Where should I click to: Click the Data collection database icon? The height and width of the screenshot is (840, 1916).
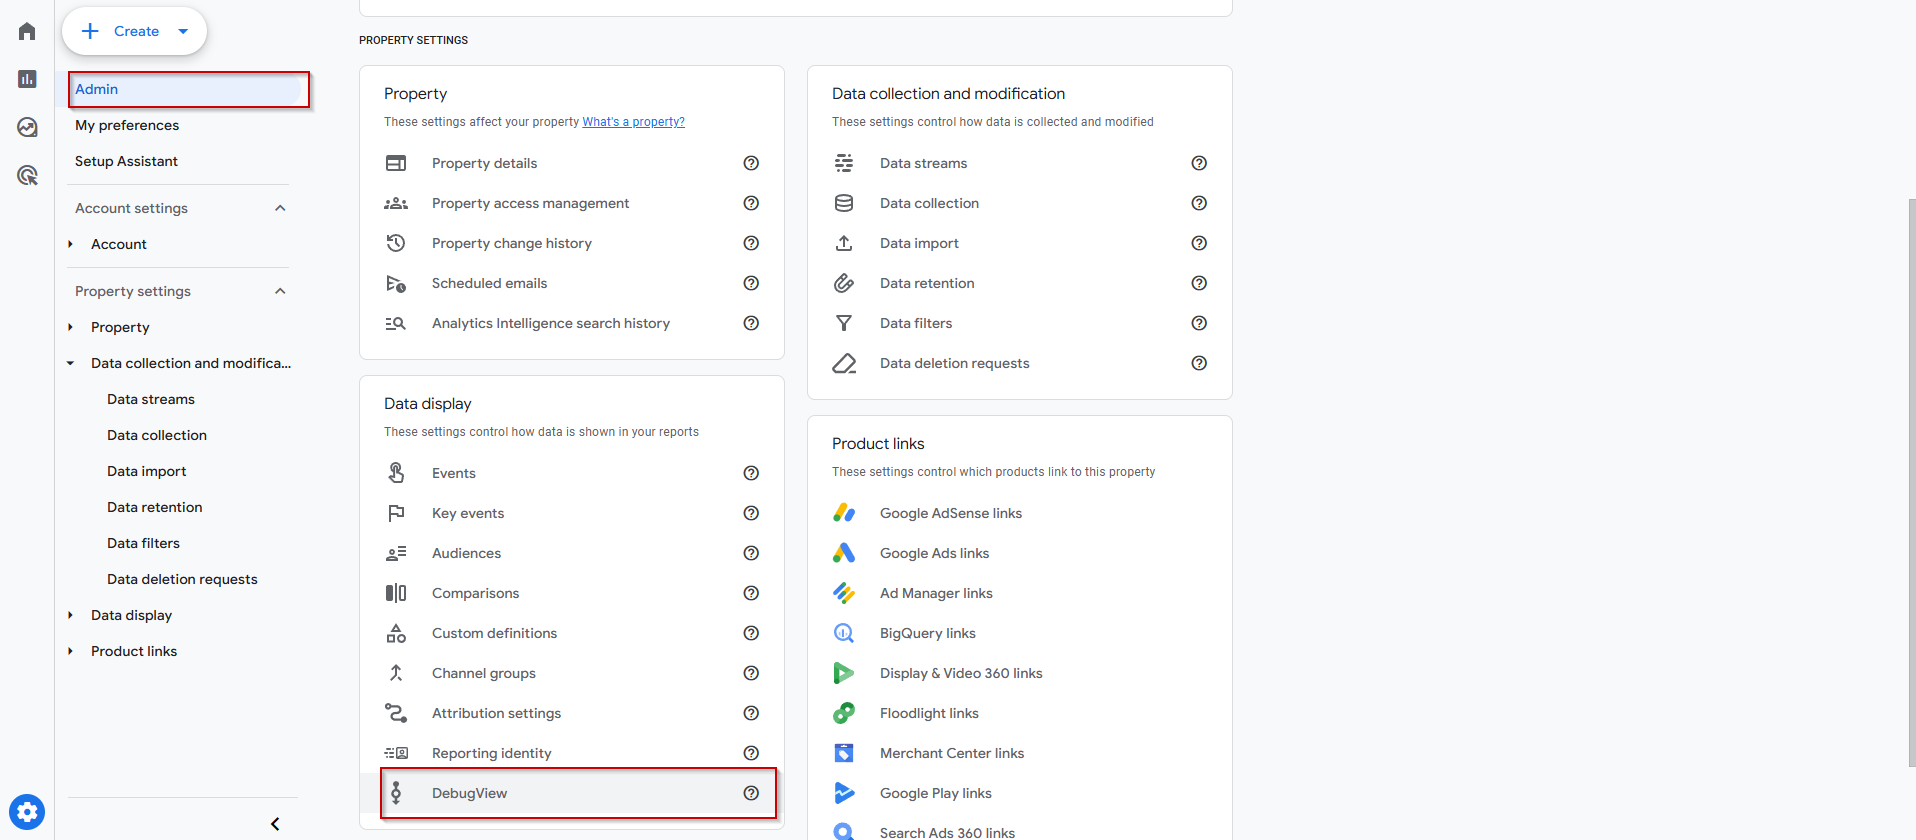click(x=844, y=203)
